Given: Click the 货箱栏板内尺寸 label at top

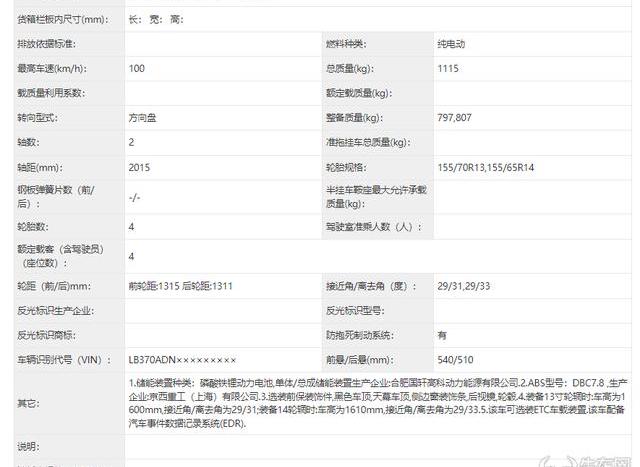Looking at the screenshot, I should tap(60, 19).
